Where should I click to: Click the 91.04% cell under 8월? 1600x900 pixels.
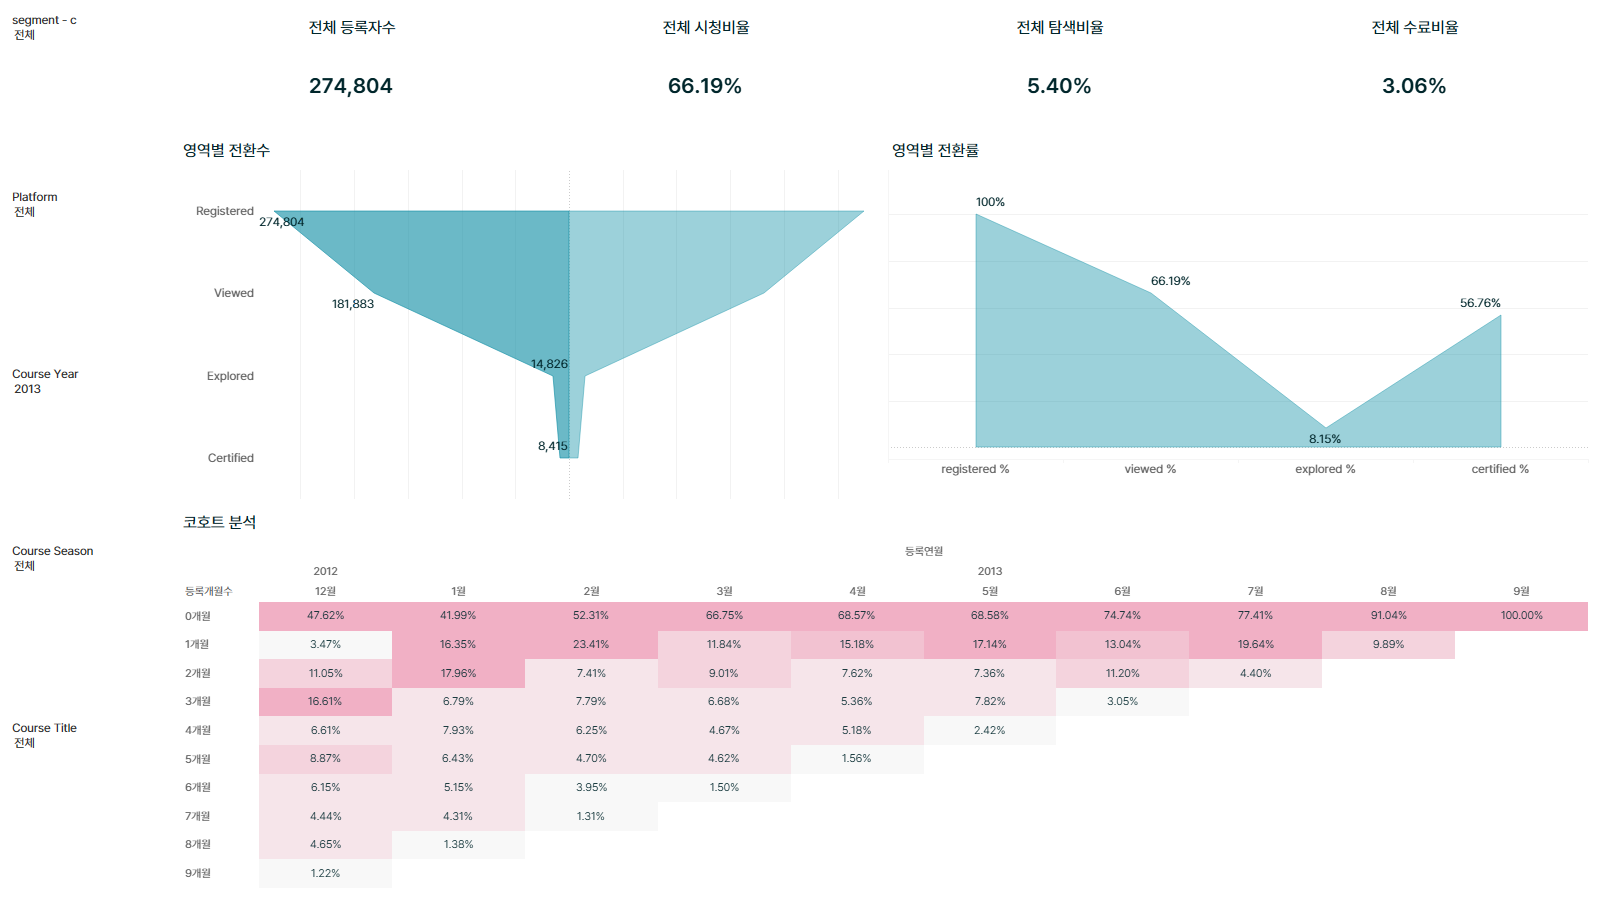(1388, 616)
